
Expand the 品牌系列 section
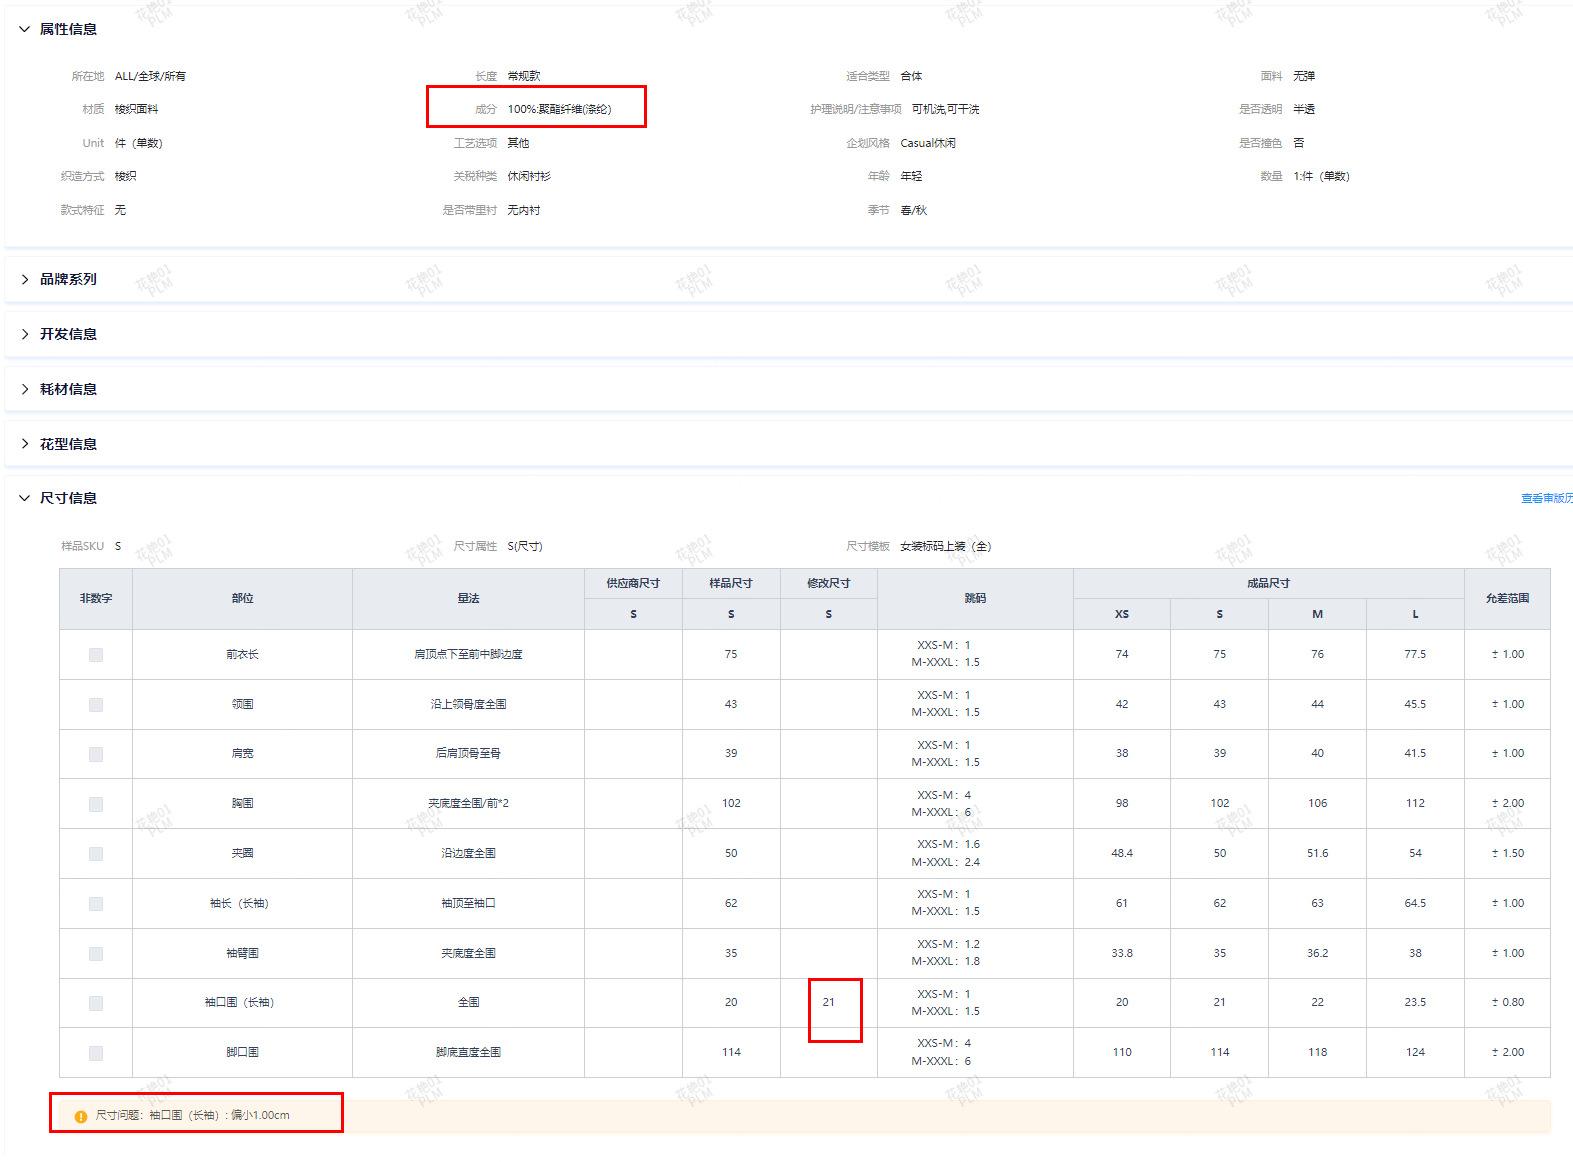(25, 279)
